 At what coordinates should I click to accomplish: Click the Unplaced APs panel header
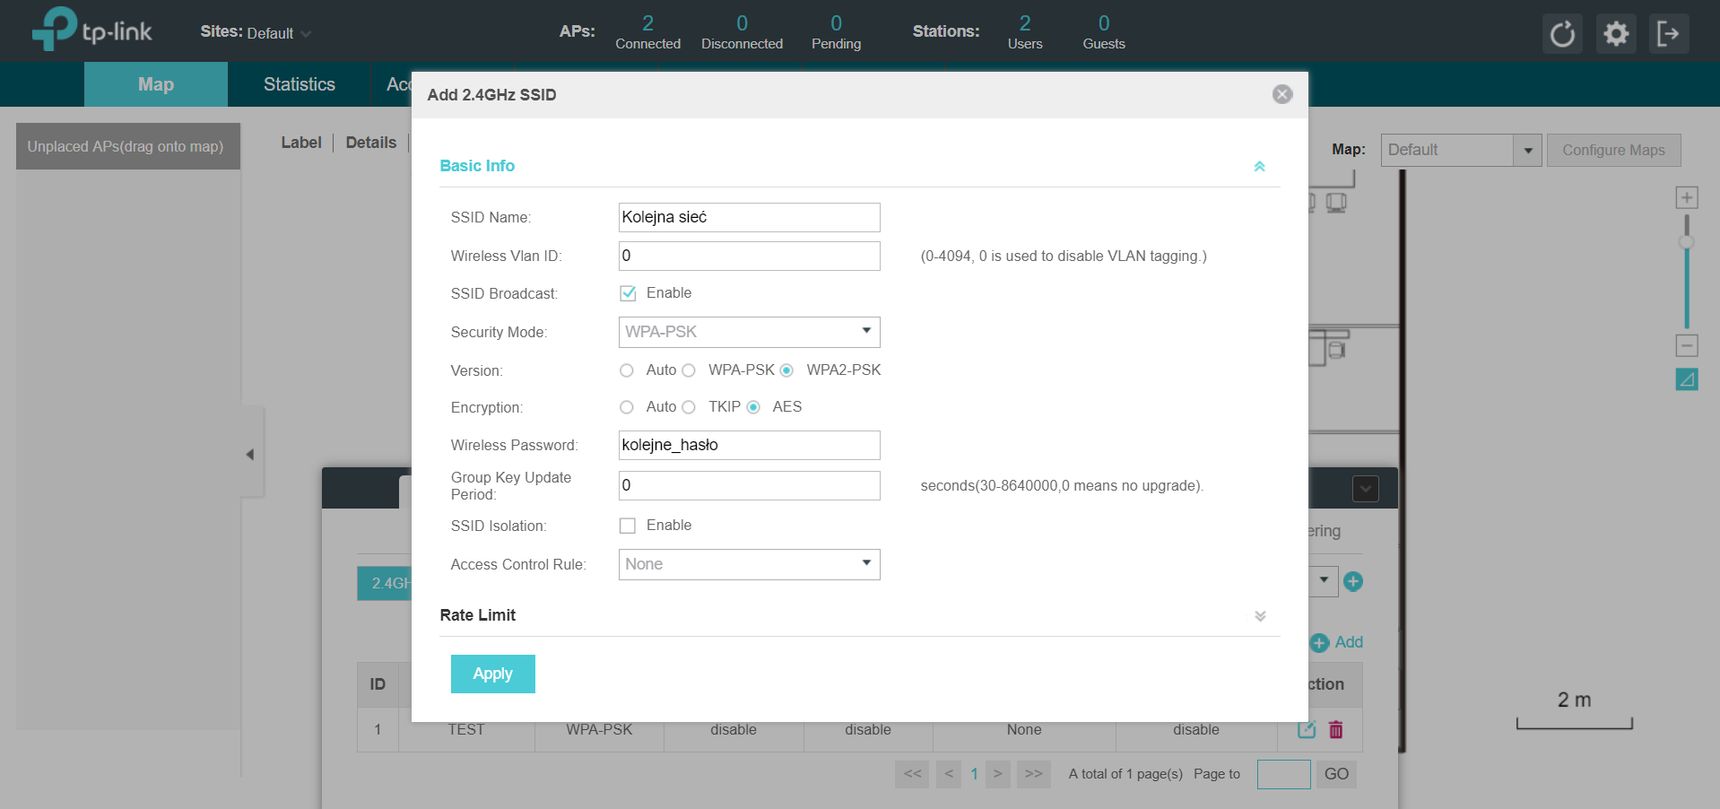pos(128,146)
